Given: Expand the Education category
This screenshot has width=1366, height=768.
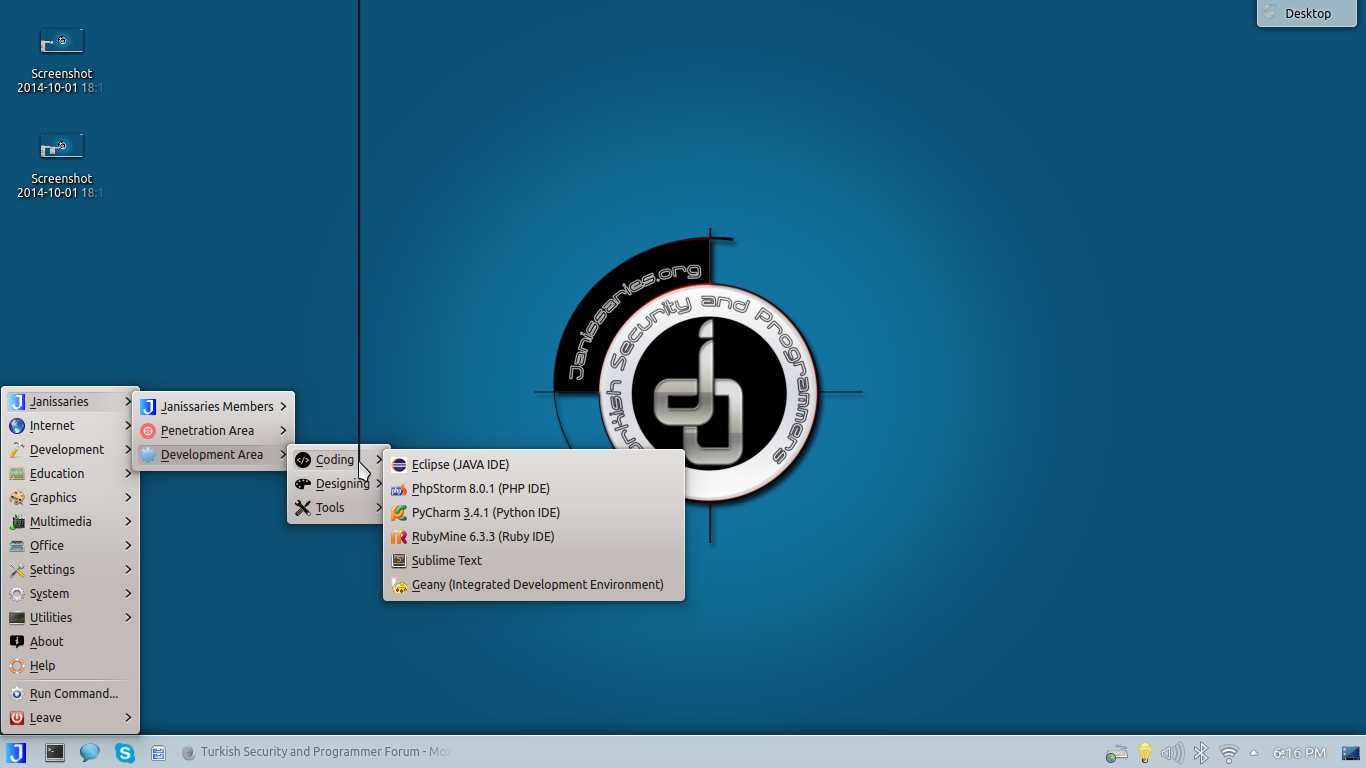Looking at the screenshot, I should pos(71,474).
